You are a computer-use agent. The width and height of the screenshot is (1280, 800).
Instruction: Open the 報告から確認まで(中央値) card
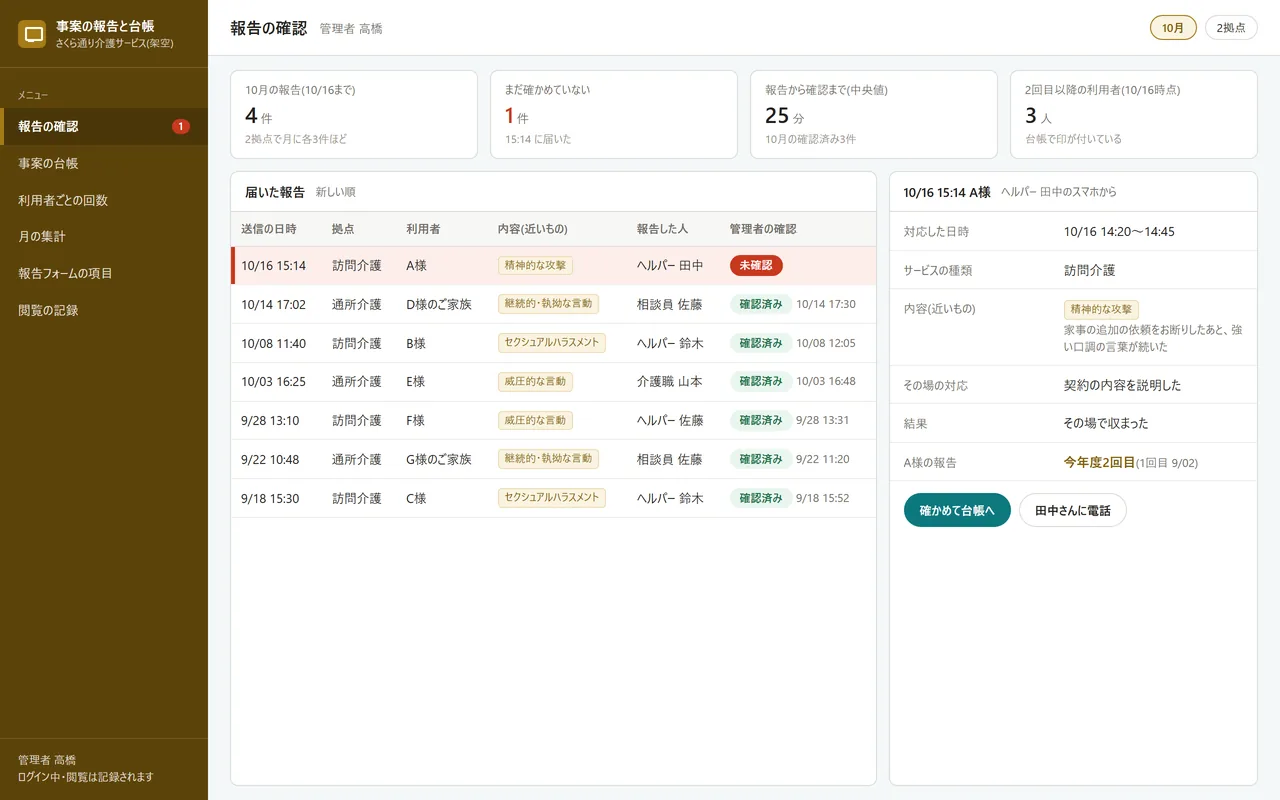click(874, 114)
